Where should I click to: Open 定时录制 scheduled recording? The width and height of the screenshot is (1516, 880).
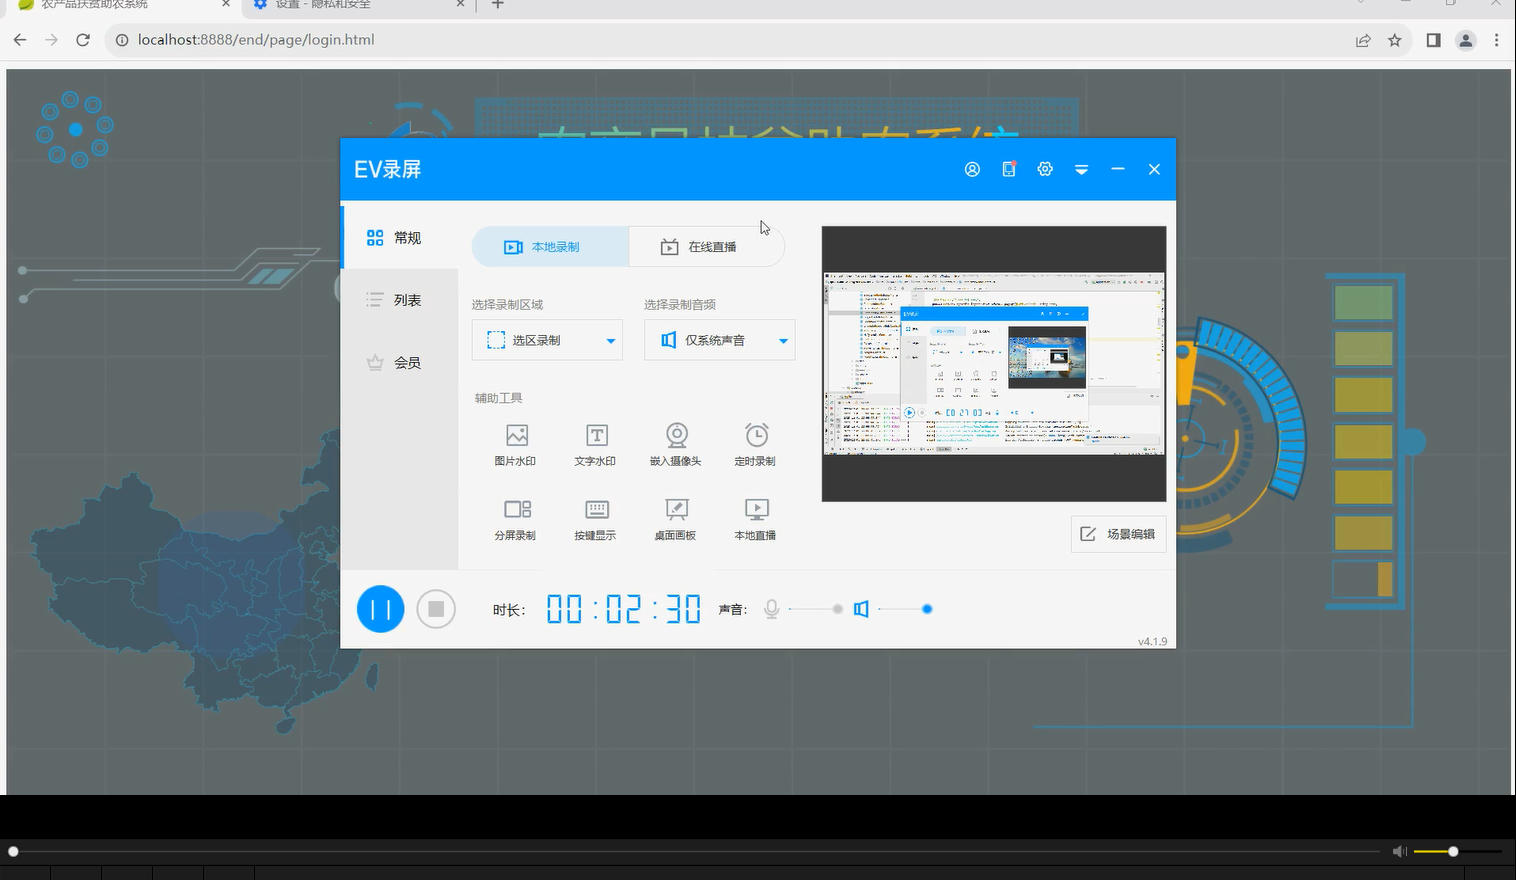756,445
